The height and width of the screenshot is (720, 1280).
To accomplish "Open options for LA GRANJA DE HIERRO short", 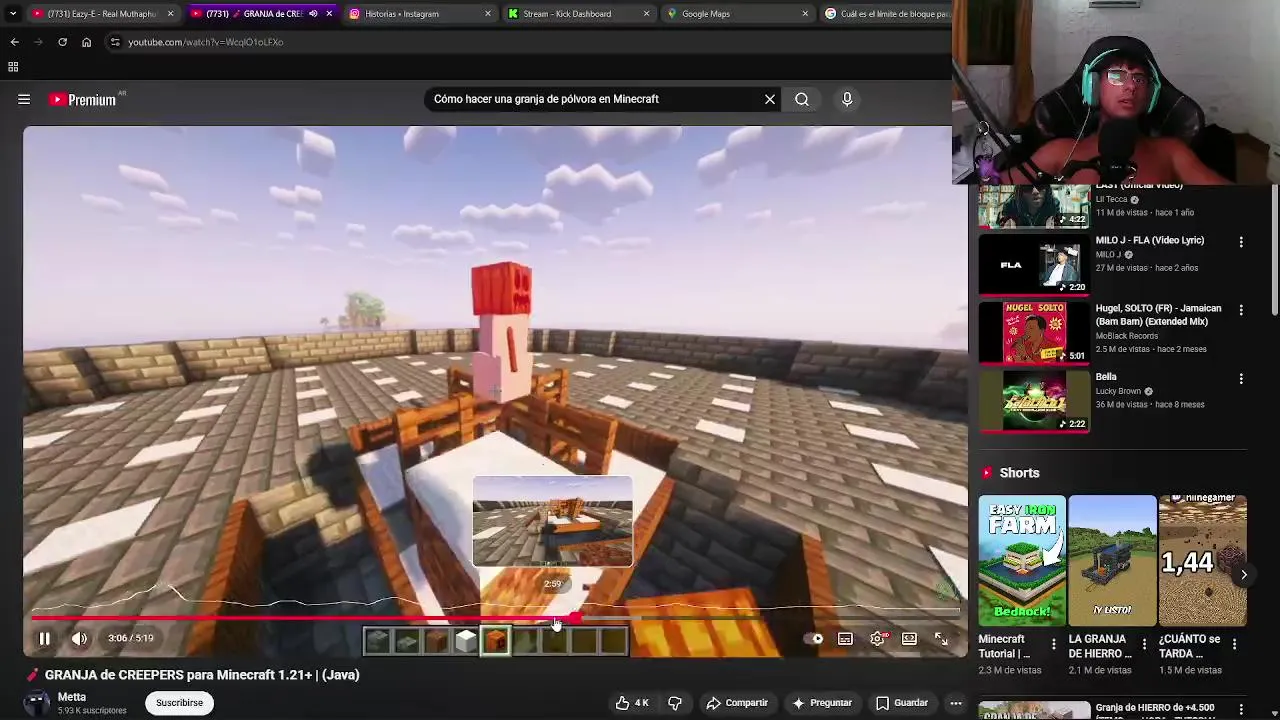I will coord(1144,645).
